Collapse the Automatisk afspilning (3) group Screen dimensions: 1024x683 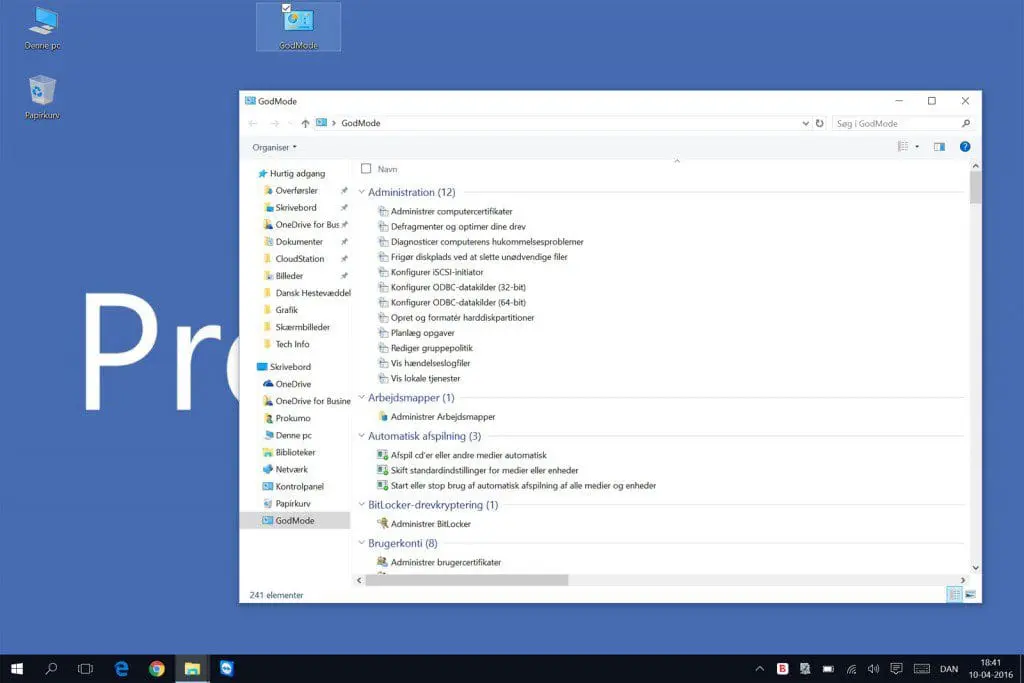(x=361, y=436)
